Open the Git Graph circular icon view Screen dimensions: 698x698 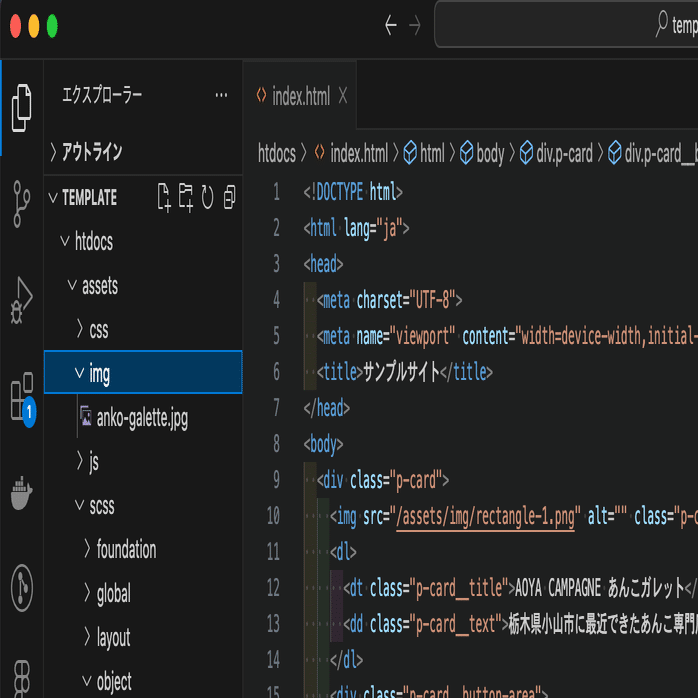click(x=22, y=588)
